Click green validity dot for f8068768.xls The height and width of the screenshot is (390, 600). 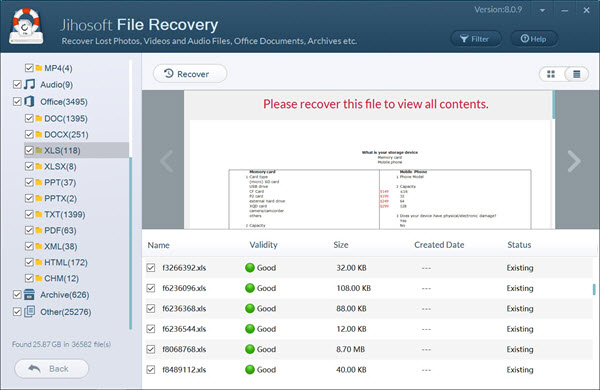250,349
